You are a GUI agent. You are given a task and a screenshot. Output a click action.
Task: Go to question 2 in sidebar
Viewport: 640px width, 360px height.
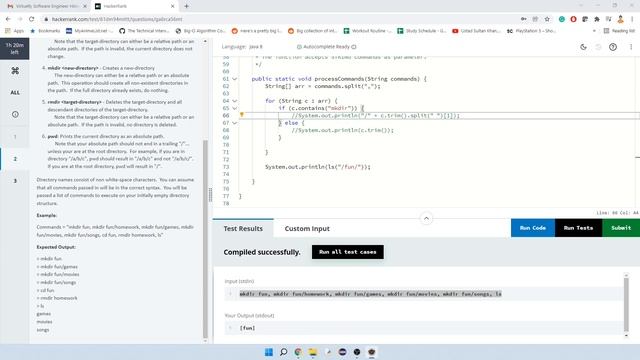pos(15,159)
